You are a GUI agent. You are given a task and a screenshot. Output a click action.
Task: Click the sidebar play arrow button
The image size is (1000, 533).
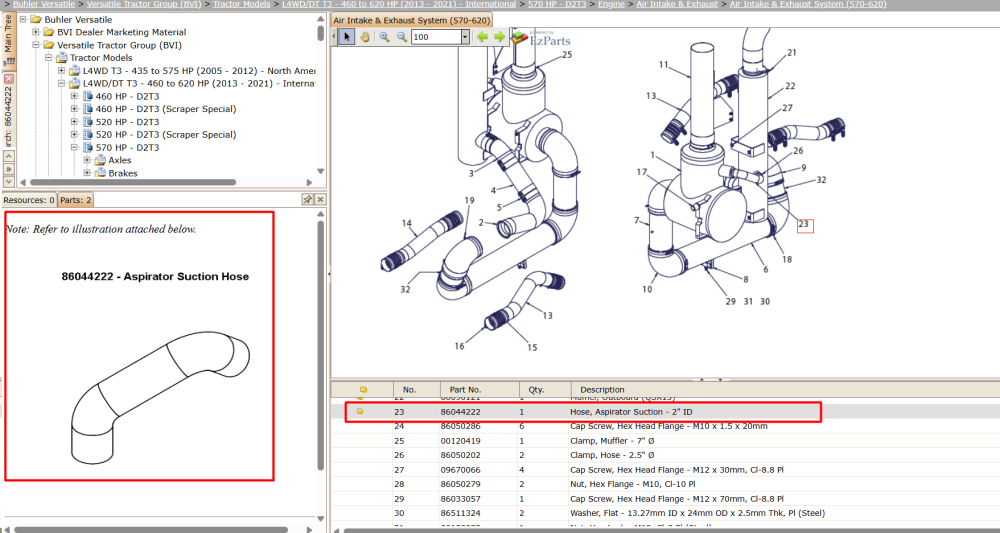click(8, 169)
